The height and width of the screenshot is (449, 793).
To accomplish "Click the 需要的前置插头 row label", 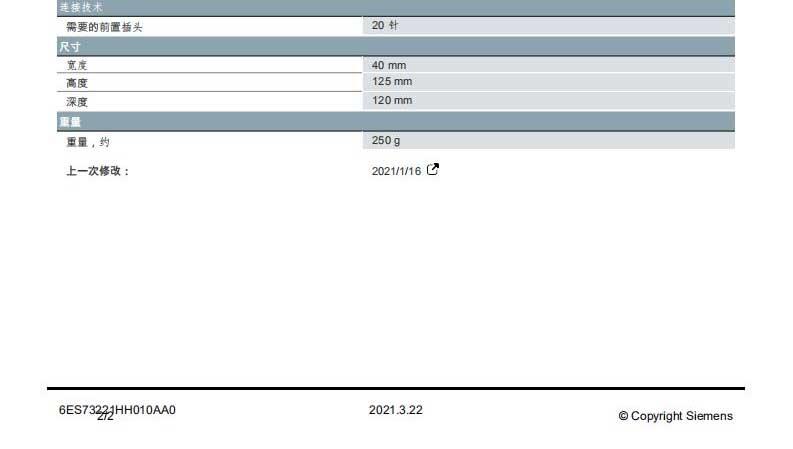I will pos(104,27).
